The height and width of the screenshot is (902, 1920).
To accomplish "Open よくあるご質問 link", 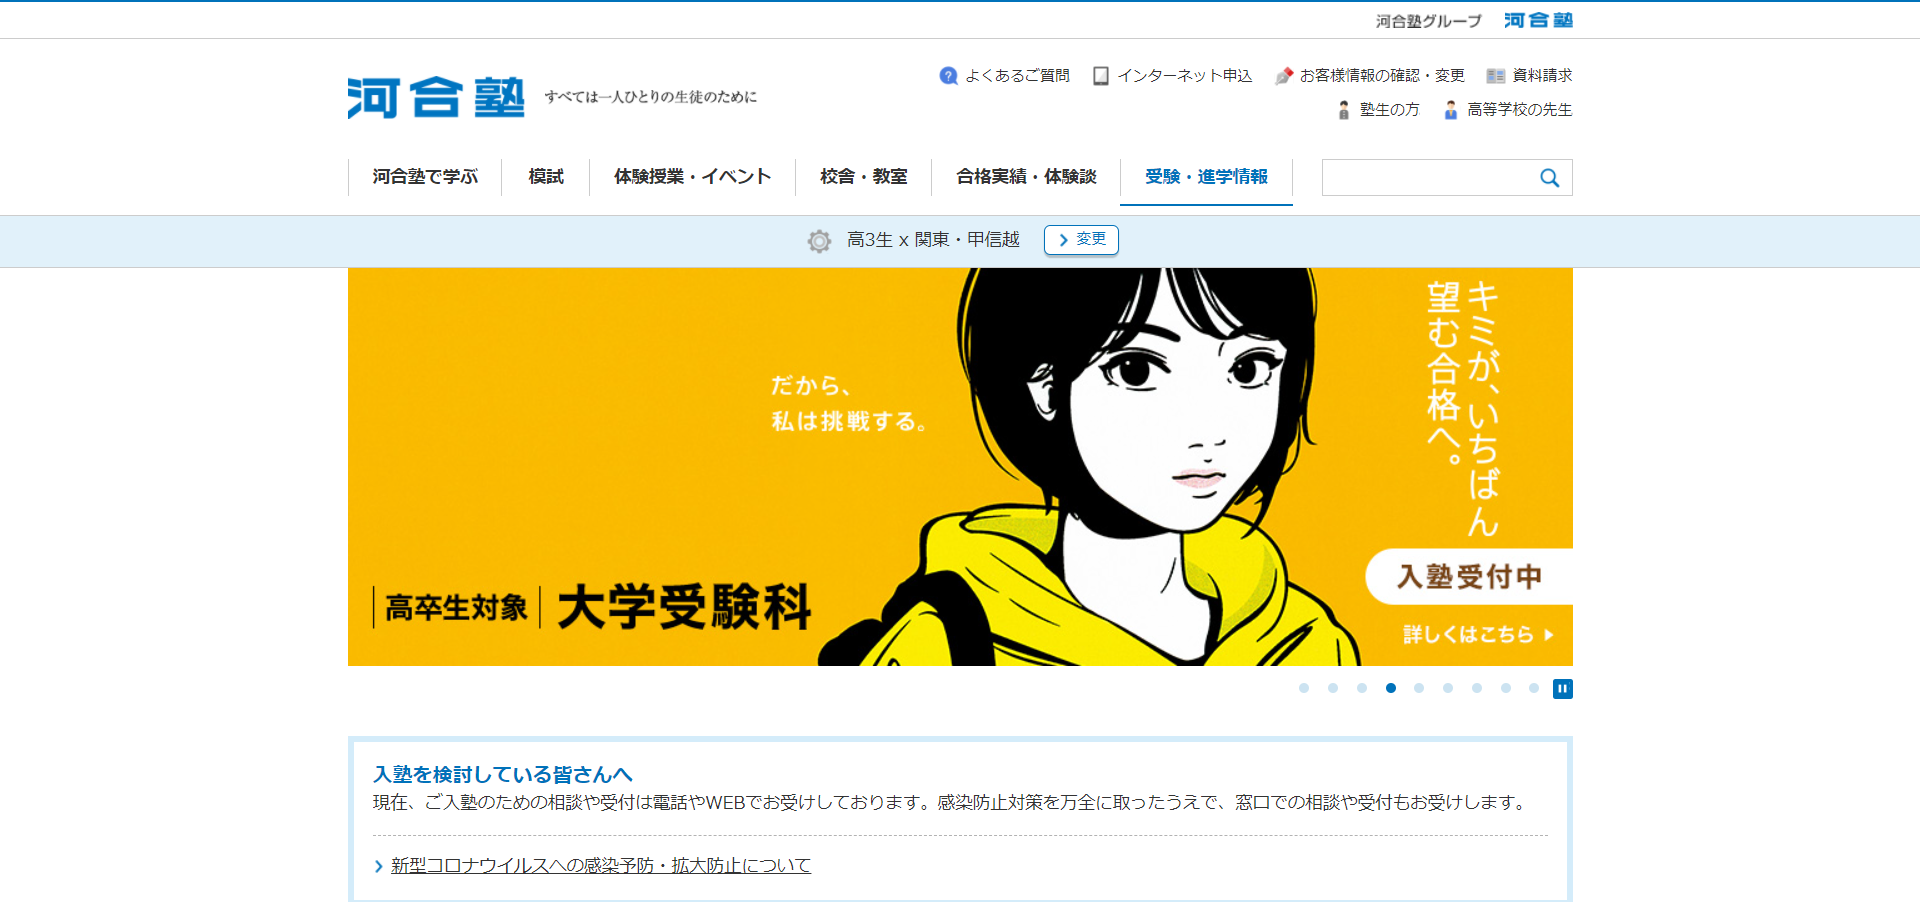I will coord(1017,76).
